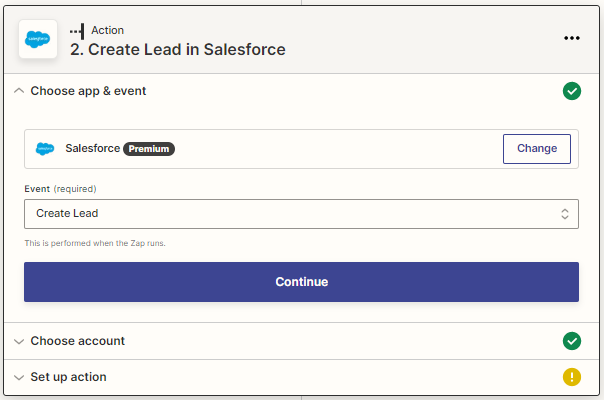Click the Event (required) label
604x400 pixels.
pos(60,189)
